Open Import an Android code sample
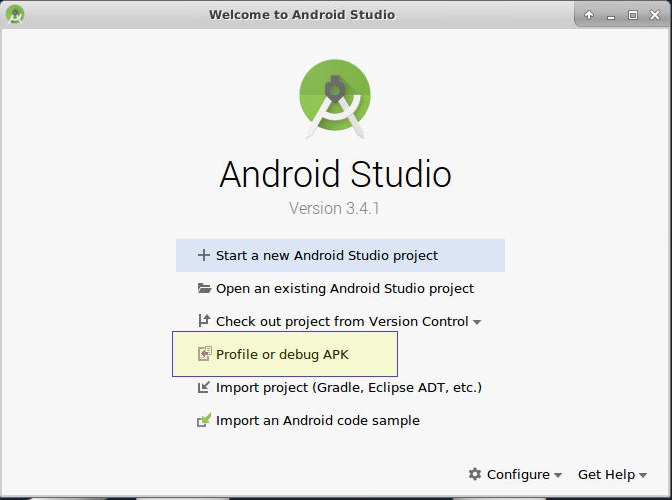The height and width of the screenshot is (500, 672). click(318, 420)
